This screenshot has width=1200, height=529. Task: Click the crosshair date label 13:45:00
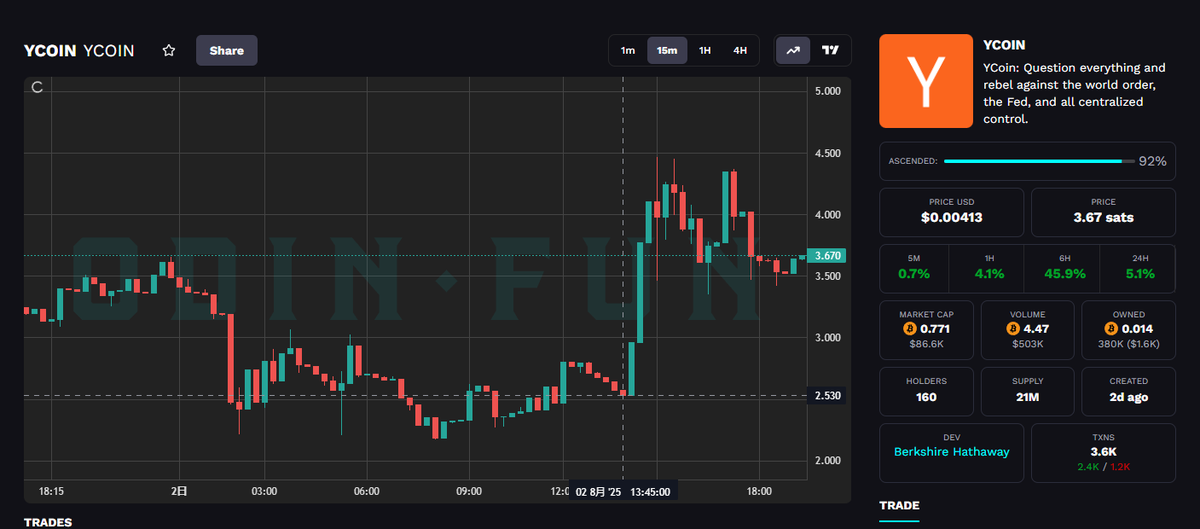[x=624, y=491]
